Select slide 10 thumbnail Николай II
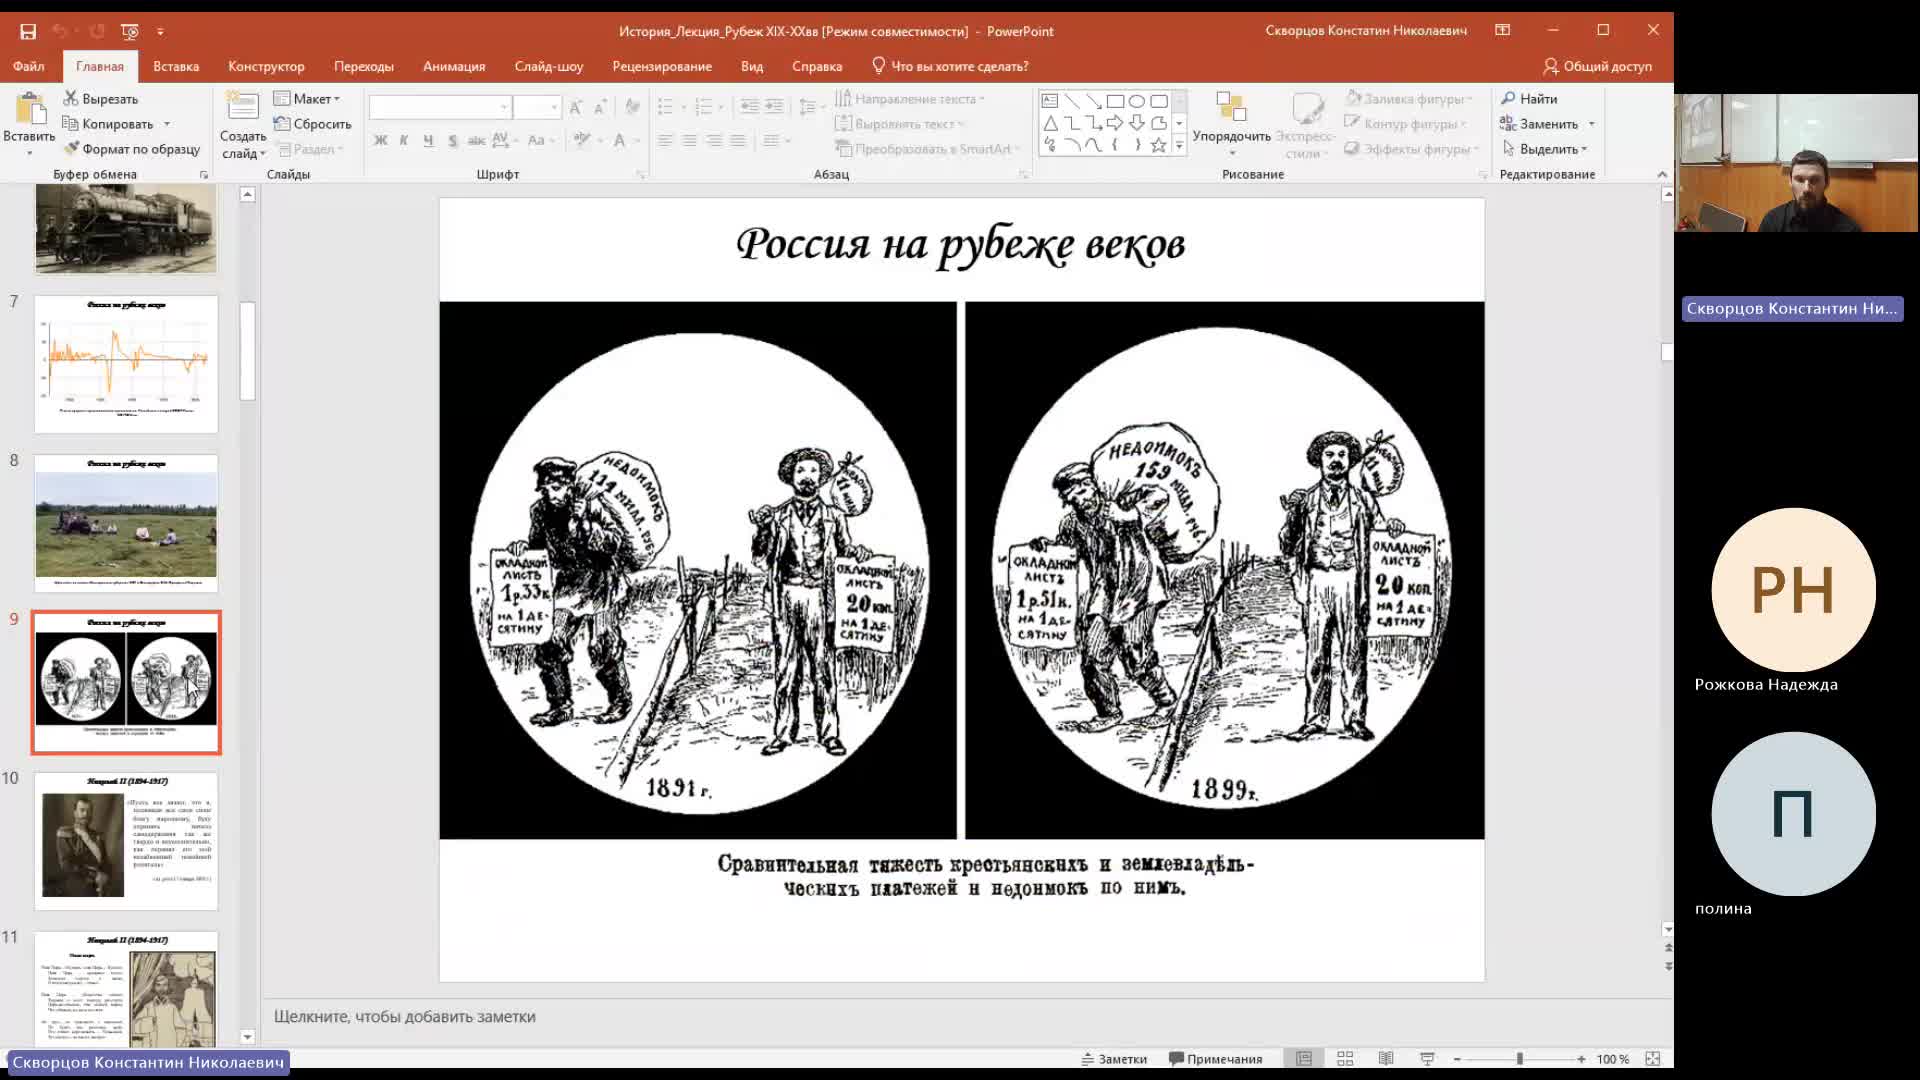Image resolution: width=1920 pixels, height=1080 pixels. (126, 841)
